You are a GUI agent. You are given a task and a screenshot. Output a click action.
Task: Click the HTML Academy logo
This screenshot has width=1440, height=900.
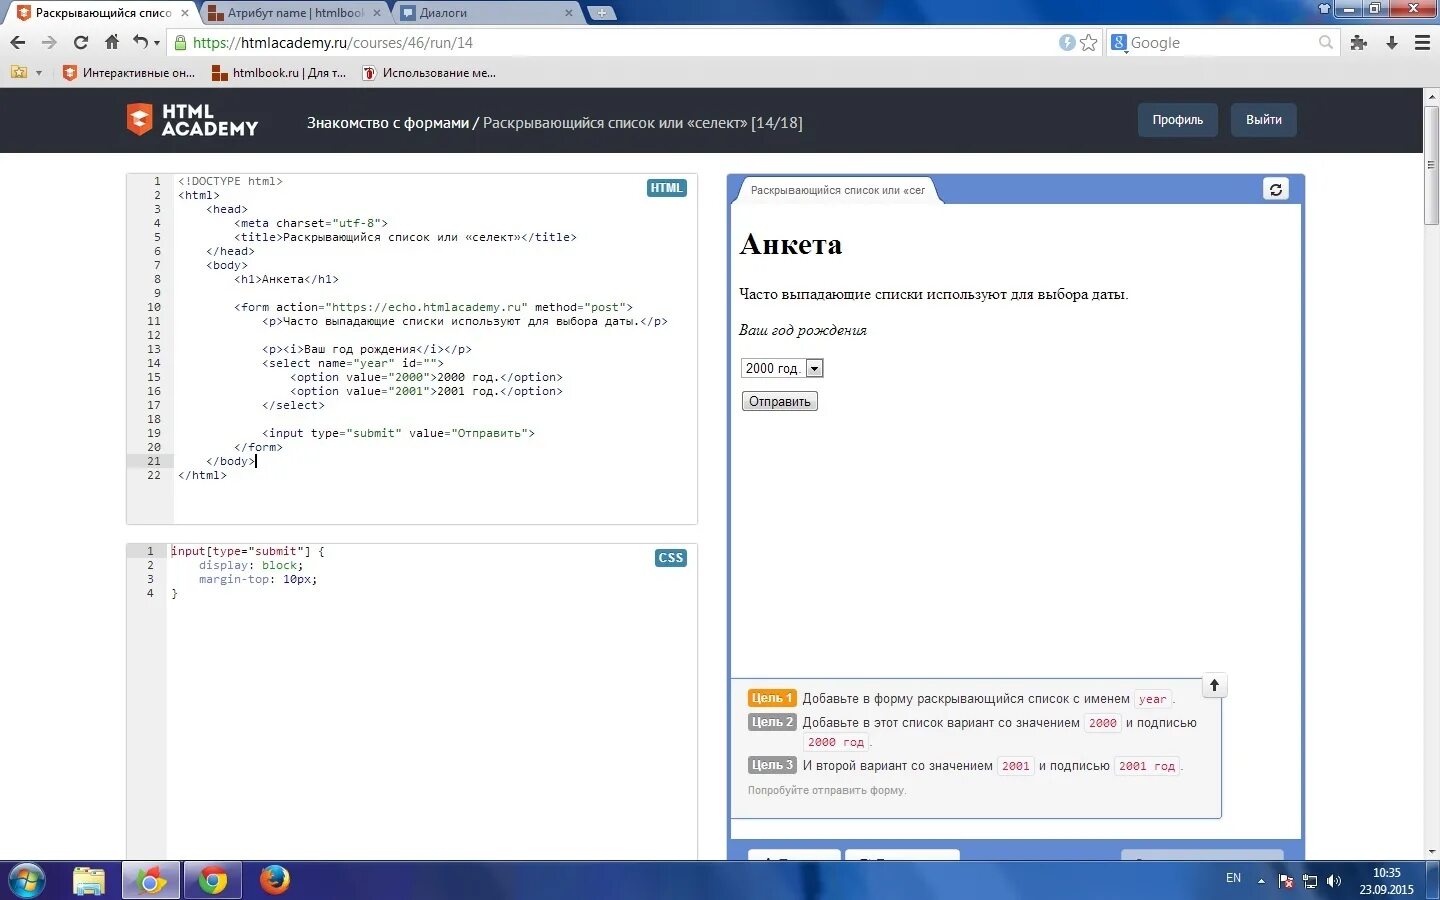[192, 120]
